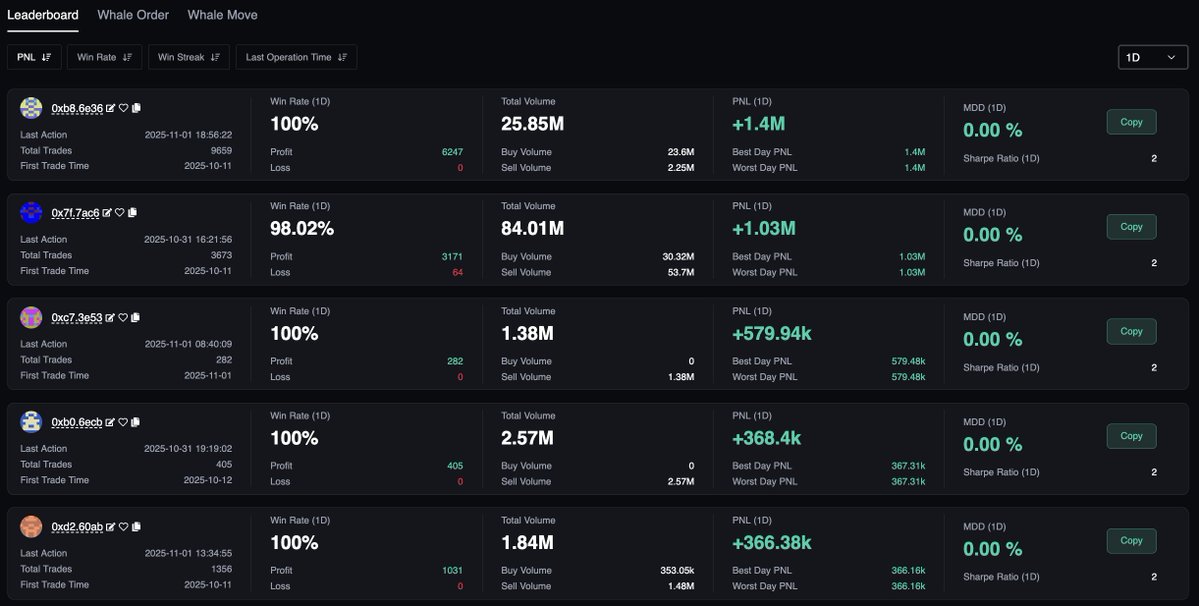Switch to the Whale Order tab
1199x606 pixels.
click(x=131, y=14)
